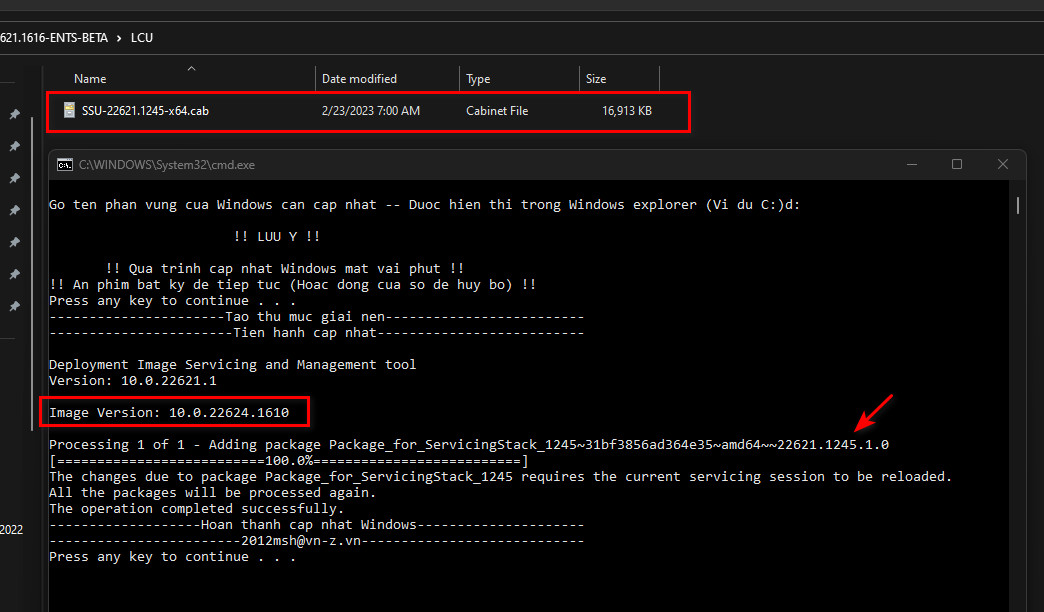Screen dimensions: 1044x612
Task: Open the LCU breadcrumb folder in address bar
Action: [x=142, y=38]
